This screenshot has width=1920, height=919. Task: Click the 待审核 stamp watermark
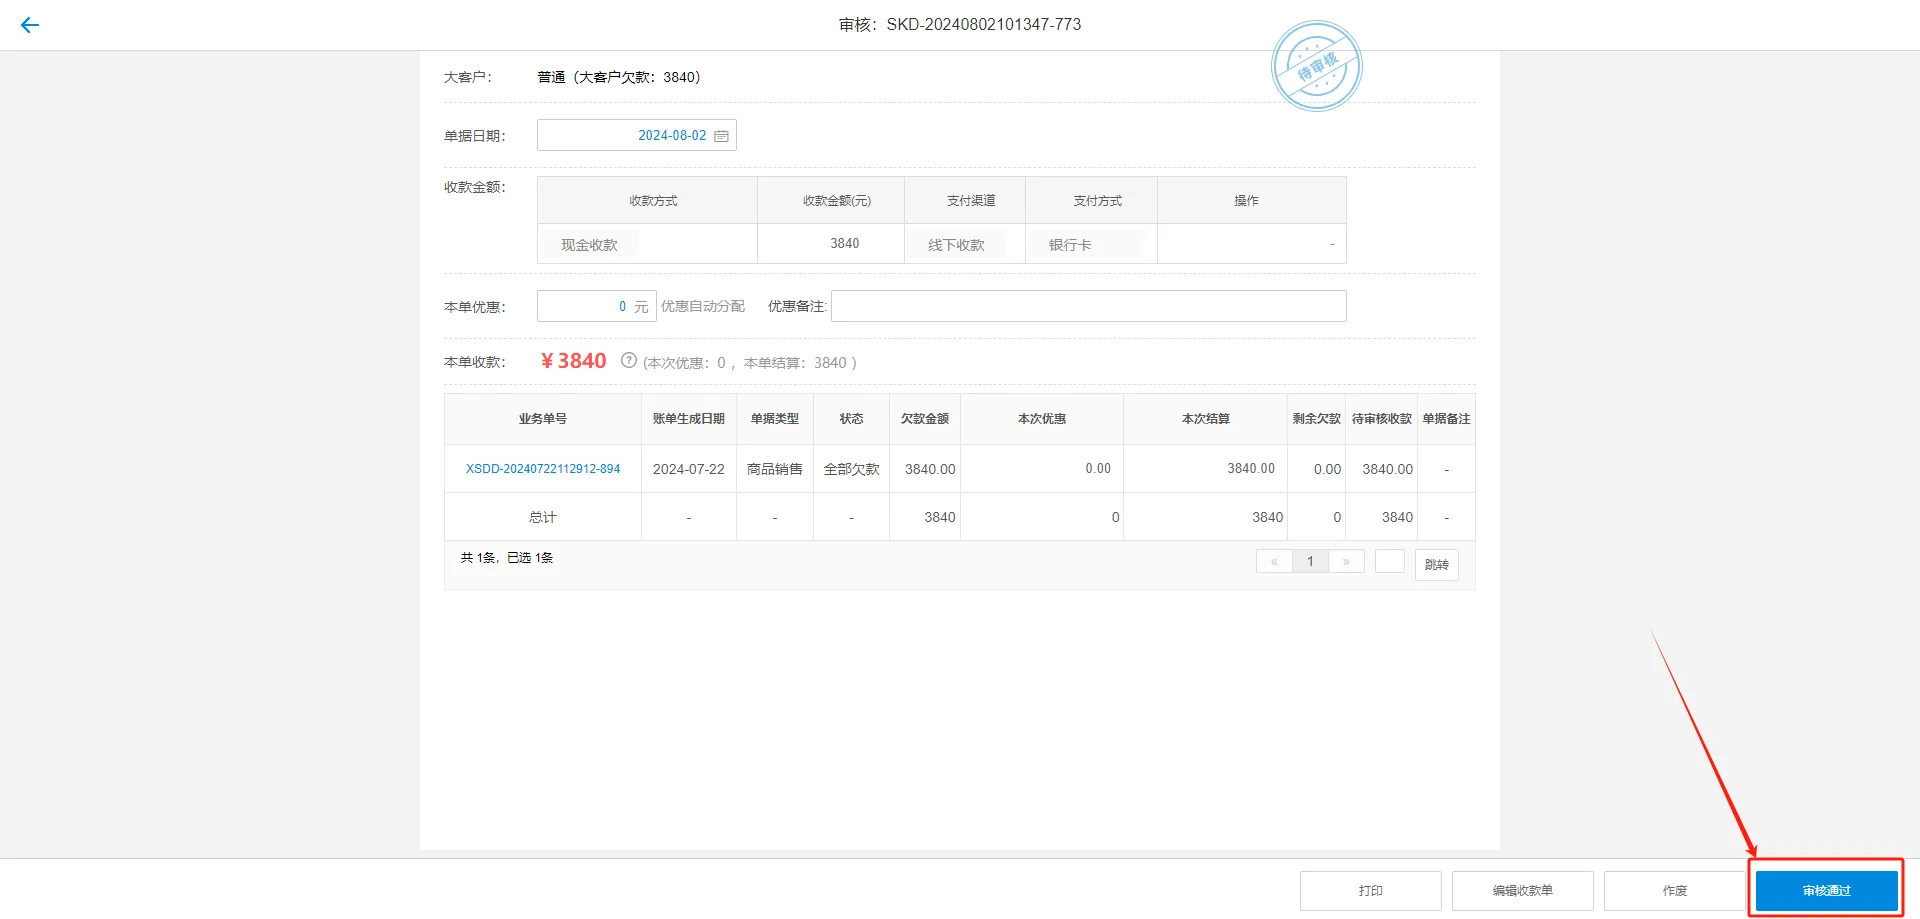point(1316,66)
